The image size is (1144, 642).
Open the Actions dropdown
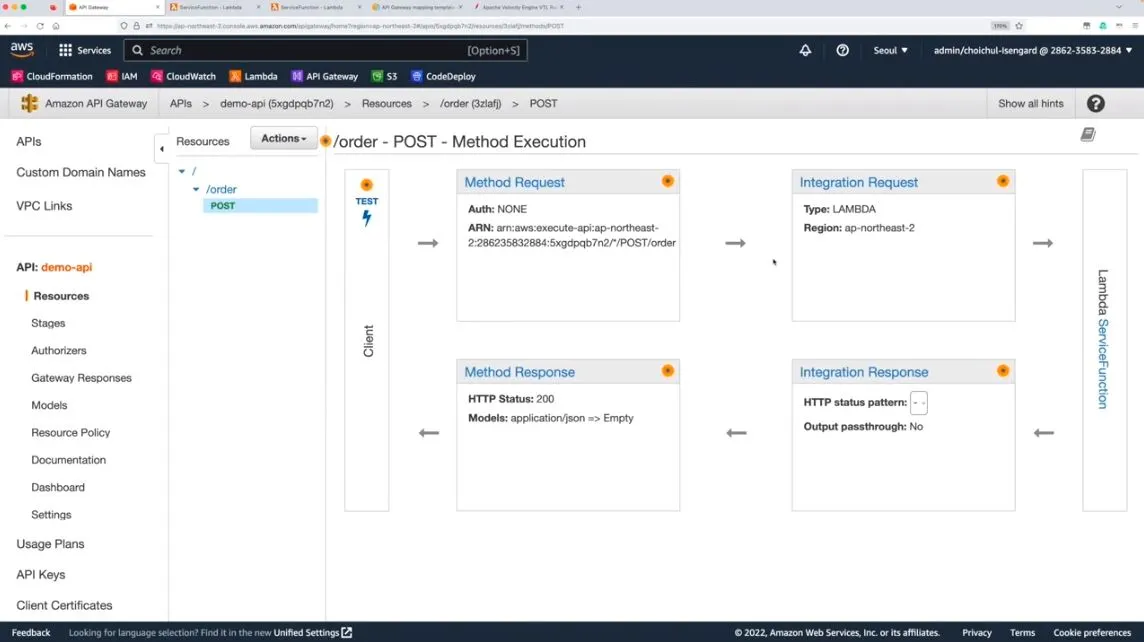pyautogui.click(x=284, y=139)
